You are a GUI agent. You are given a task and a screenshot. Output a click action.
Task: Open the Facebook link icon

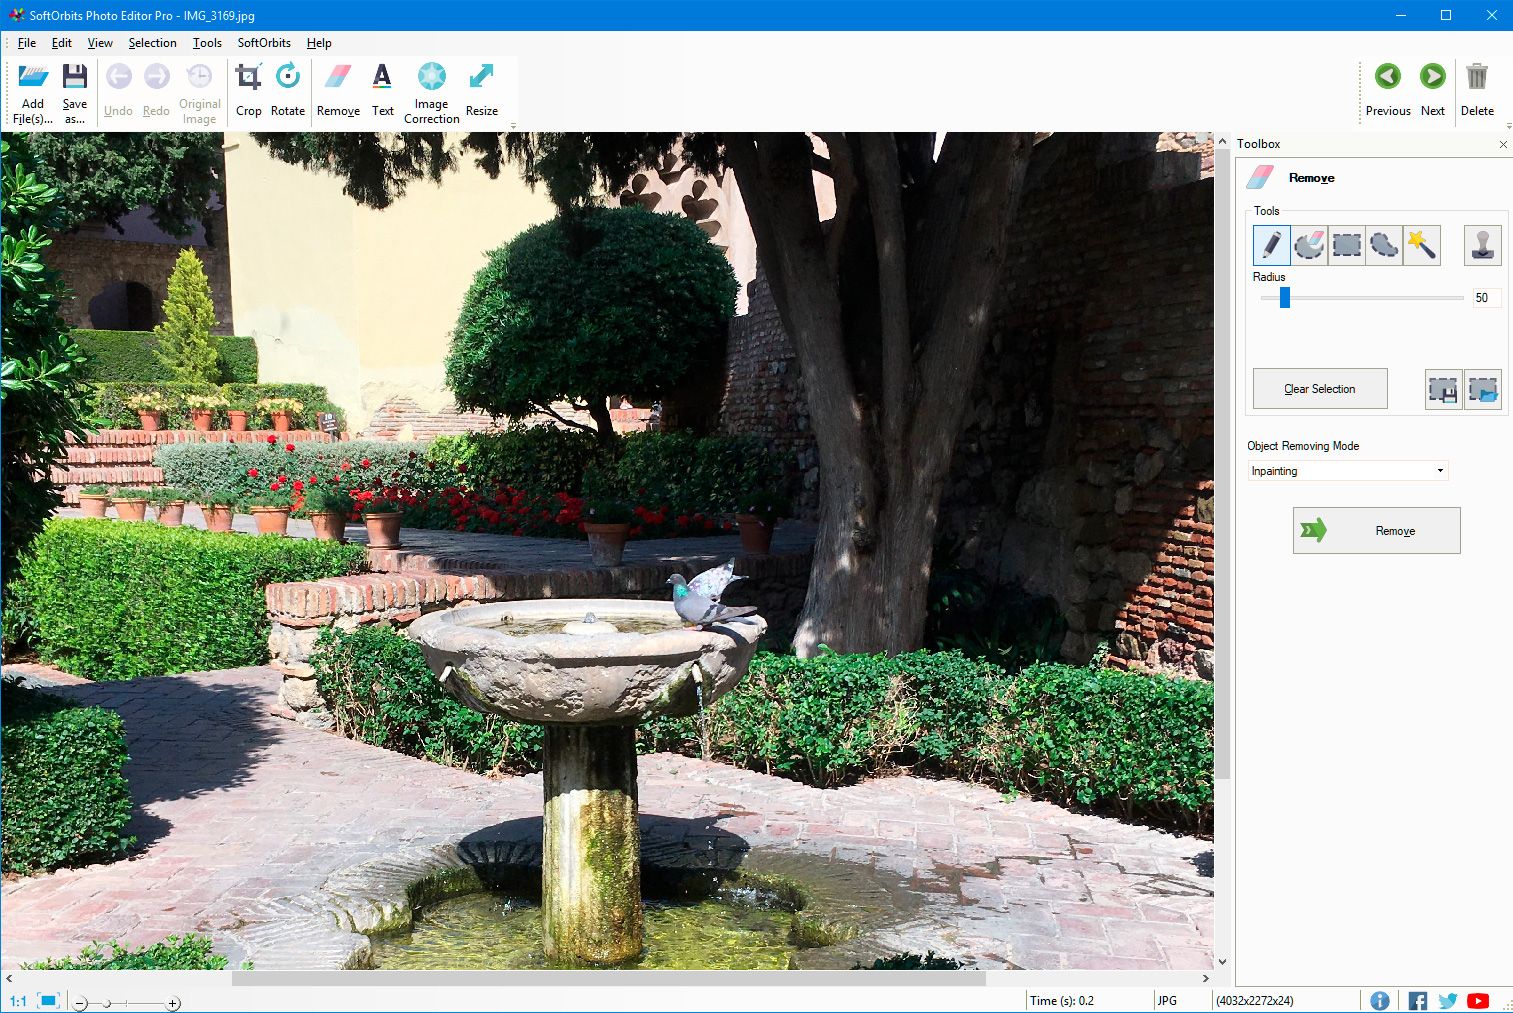tap(1417, 1000)
